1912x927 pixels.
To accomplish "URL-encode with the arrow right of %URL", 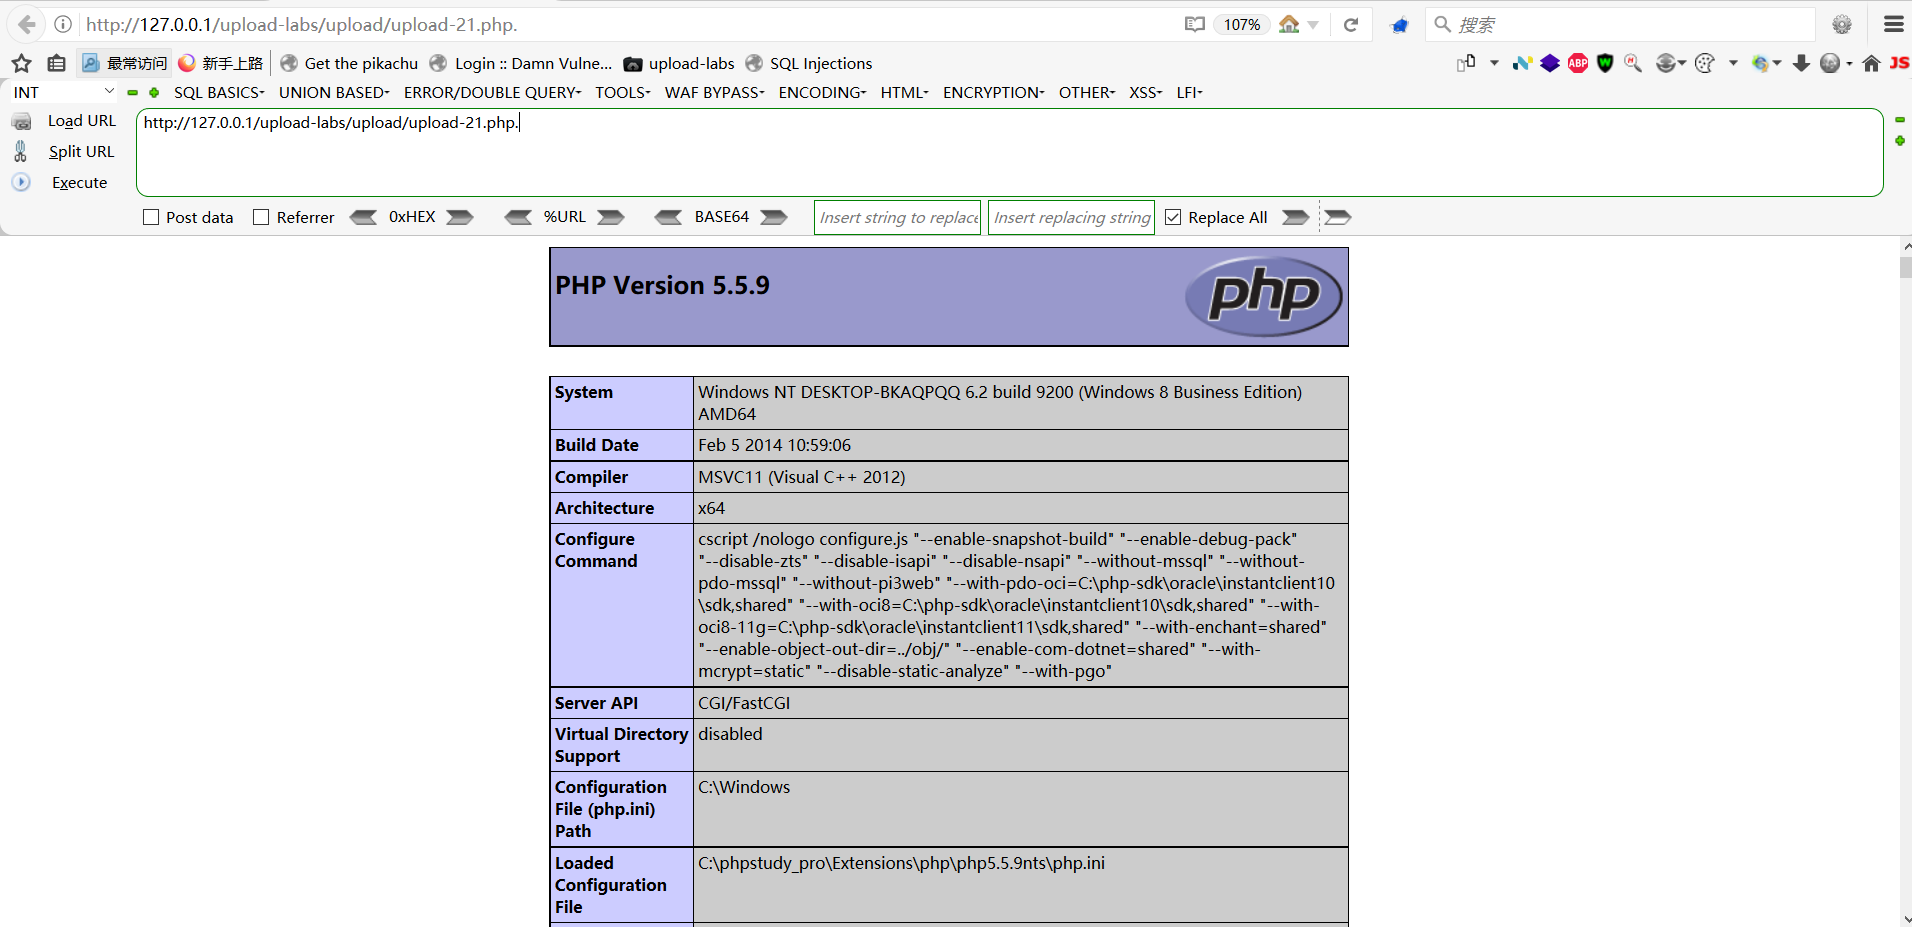I will pos(611,217).
